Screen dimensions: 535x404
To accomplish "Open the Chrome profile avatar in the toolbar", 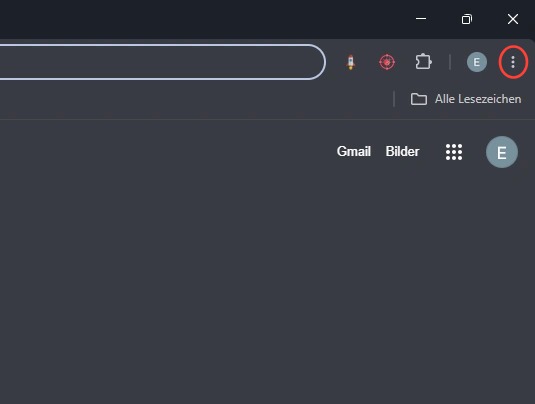I will 477,62.
